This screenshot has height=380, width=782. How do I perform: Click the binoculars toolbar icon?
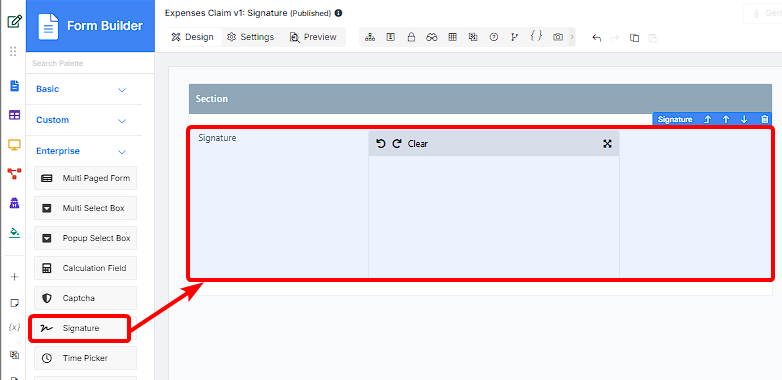click(432, 37)
